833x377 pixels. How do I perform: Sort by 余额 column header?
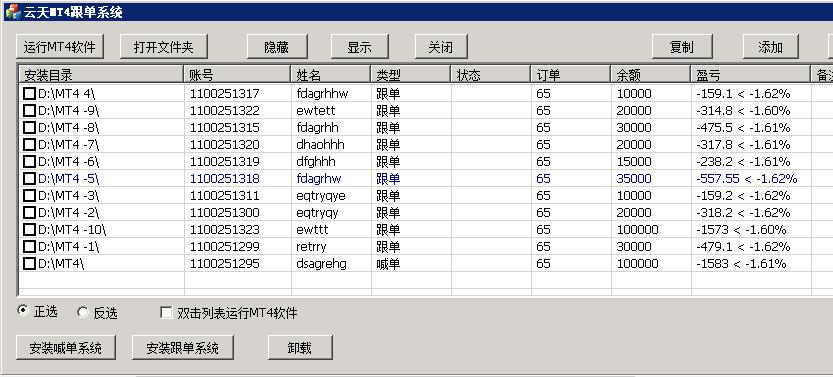[651, 75]
